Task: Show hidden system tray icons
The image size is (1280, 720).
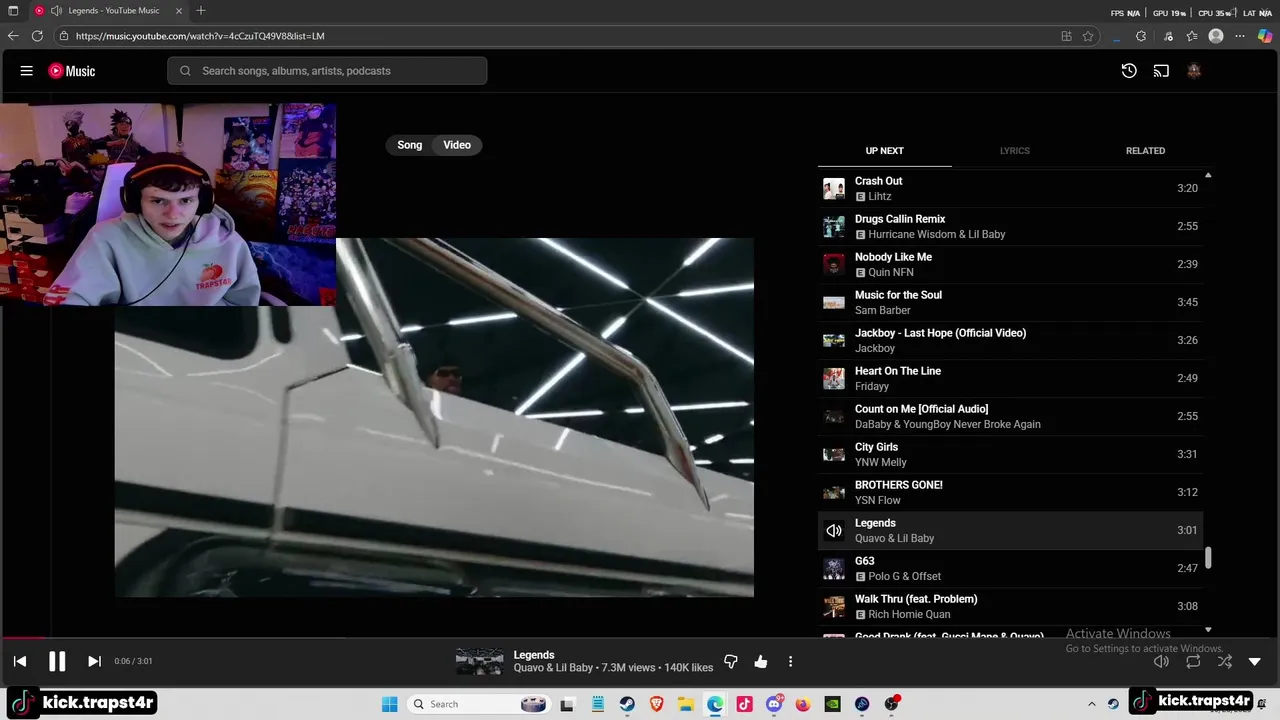Action: 1091,704
